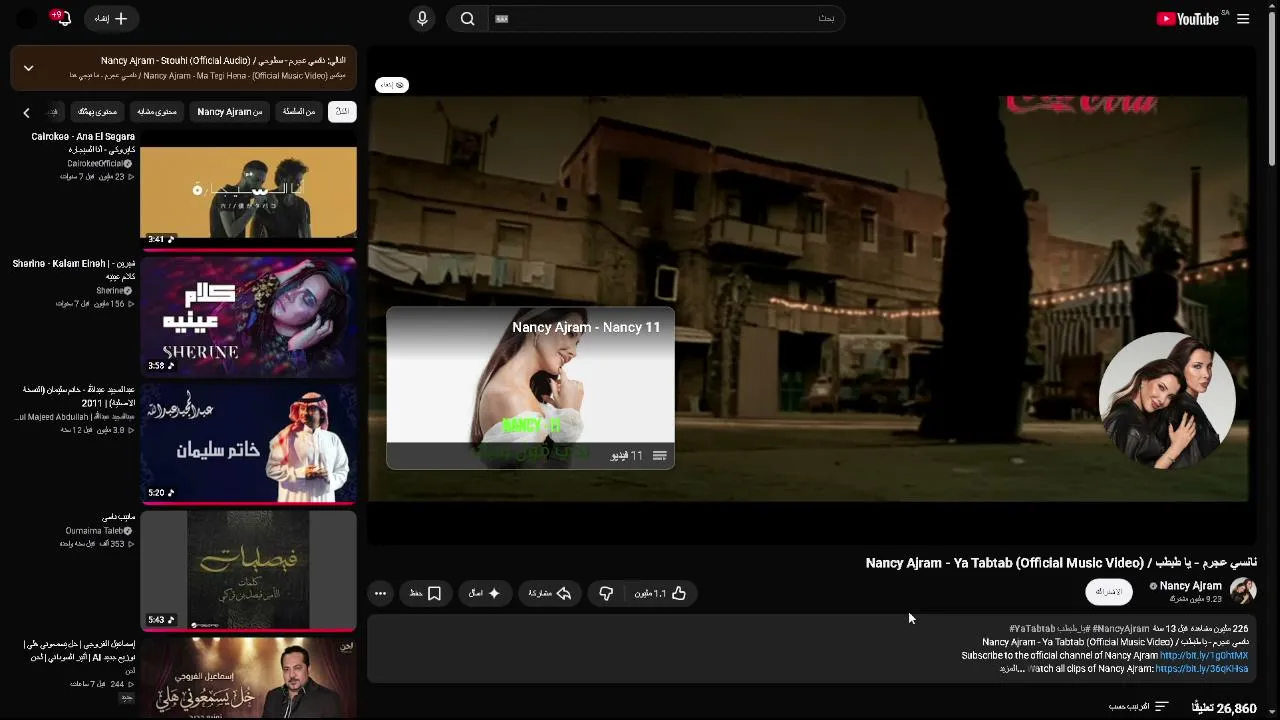Open the خاتم سليمان video thumbnail
This screenshot has width=1280, height=720.
pos(248,443)
